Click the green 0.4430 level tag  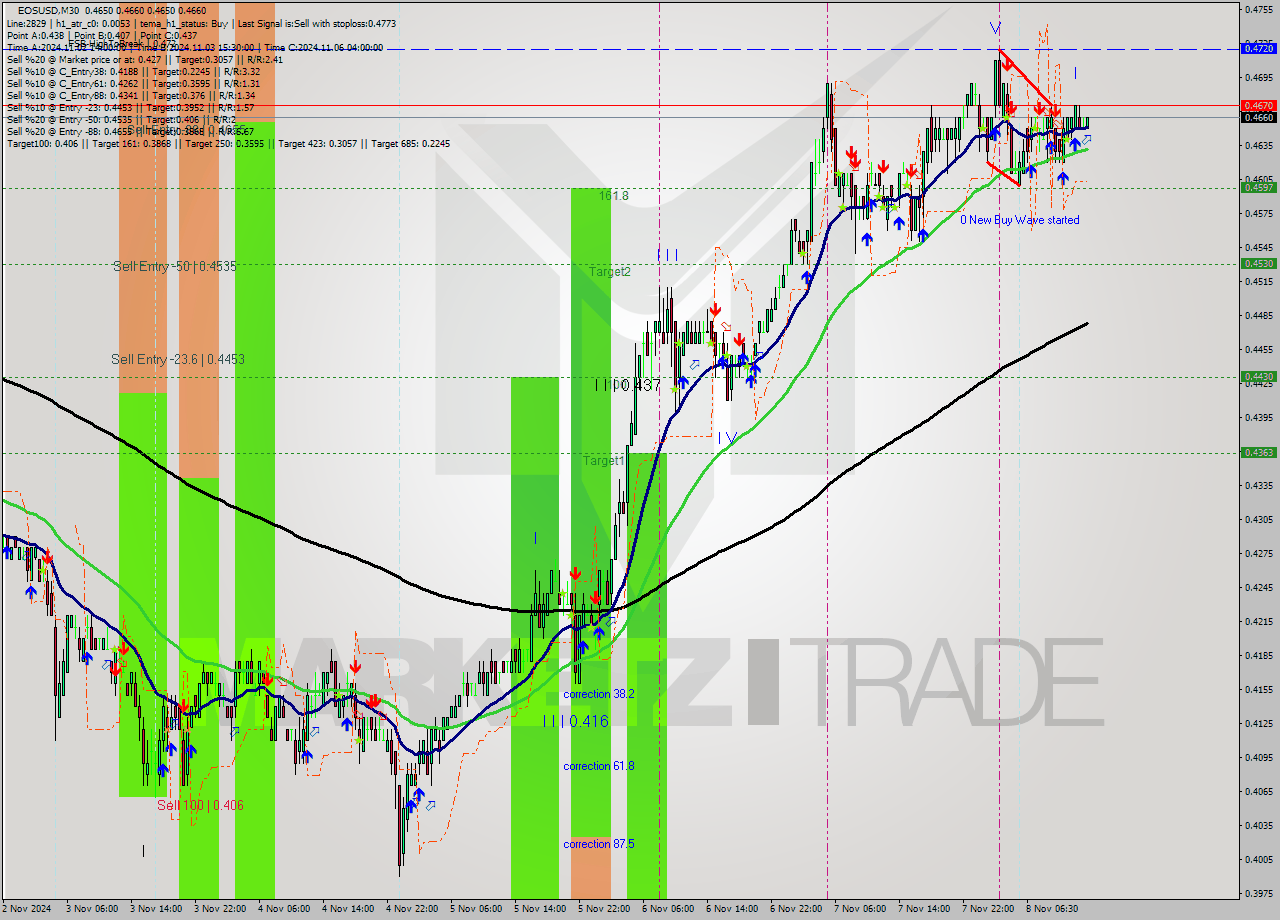coord(1258,377)
